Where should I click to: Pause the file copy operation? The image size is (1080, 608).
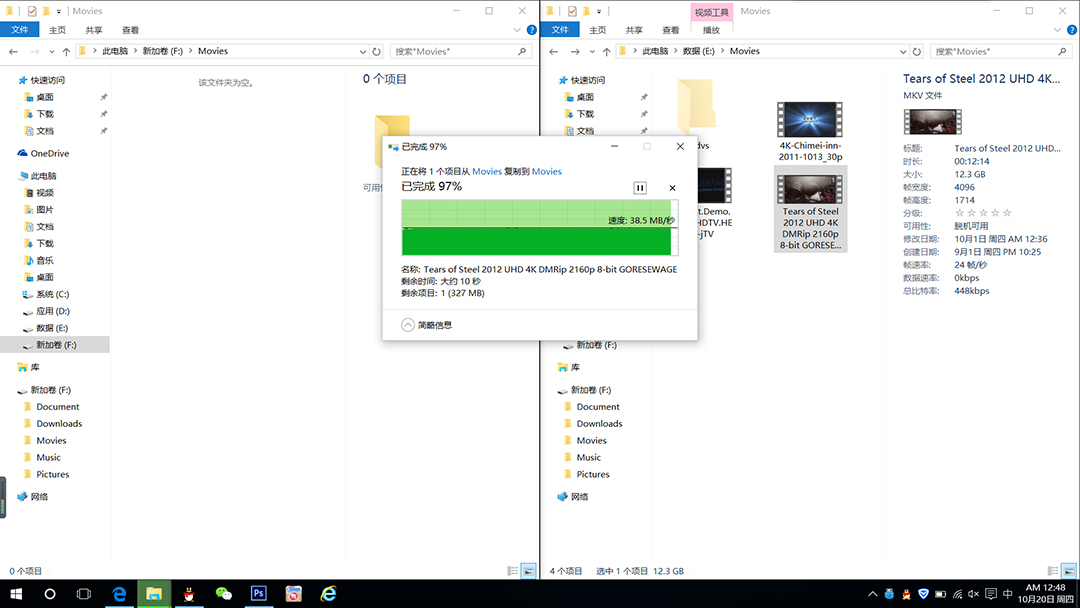(640, 188)
